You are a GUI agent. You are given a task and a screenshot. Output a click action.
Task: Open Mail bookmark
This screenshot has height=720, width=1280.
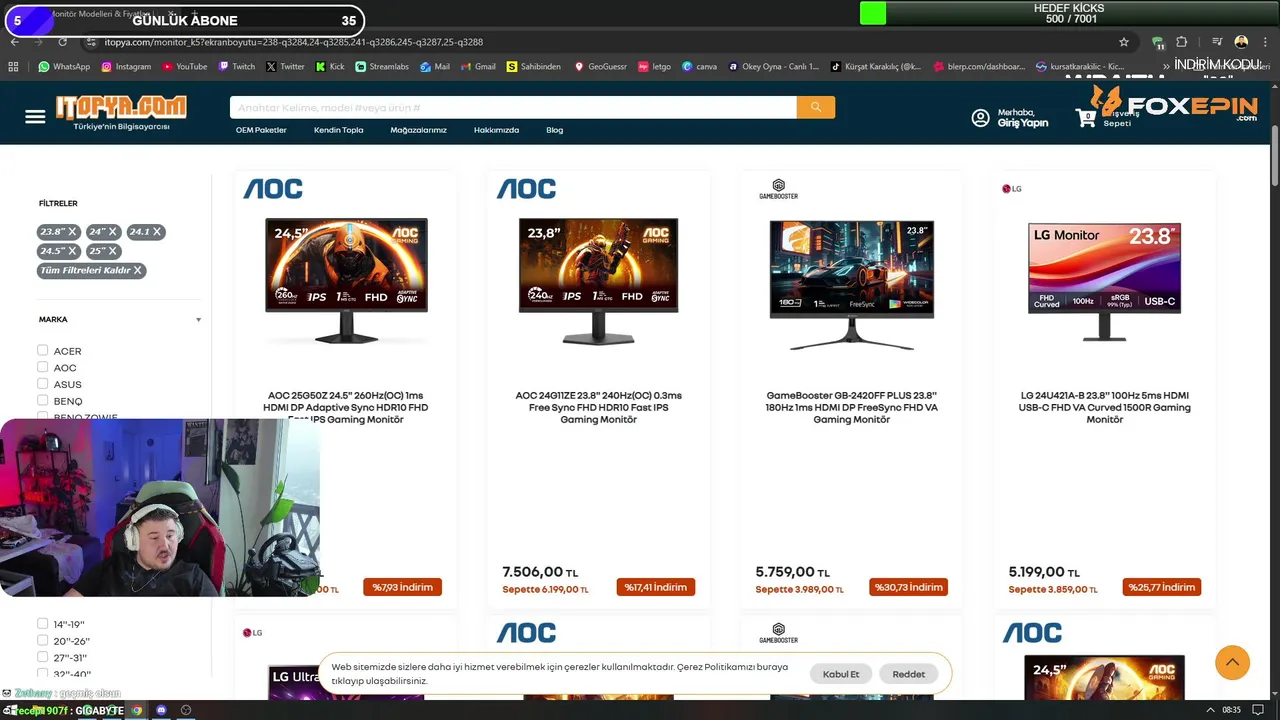click(435, 67)
